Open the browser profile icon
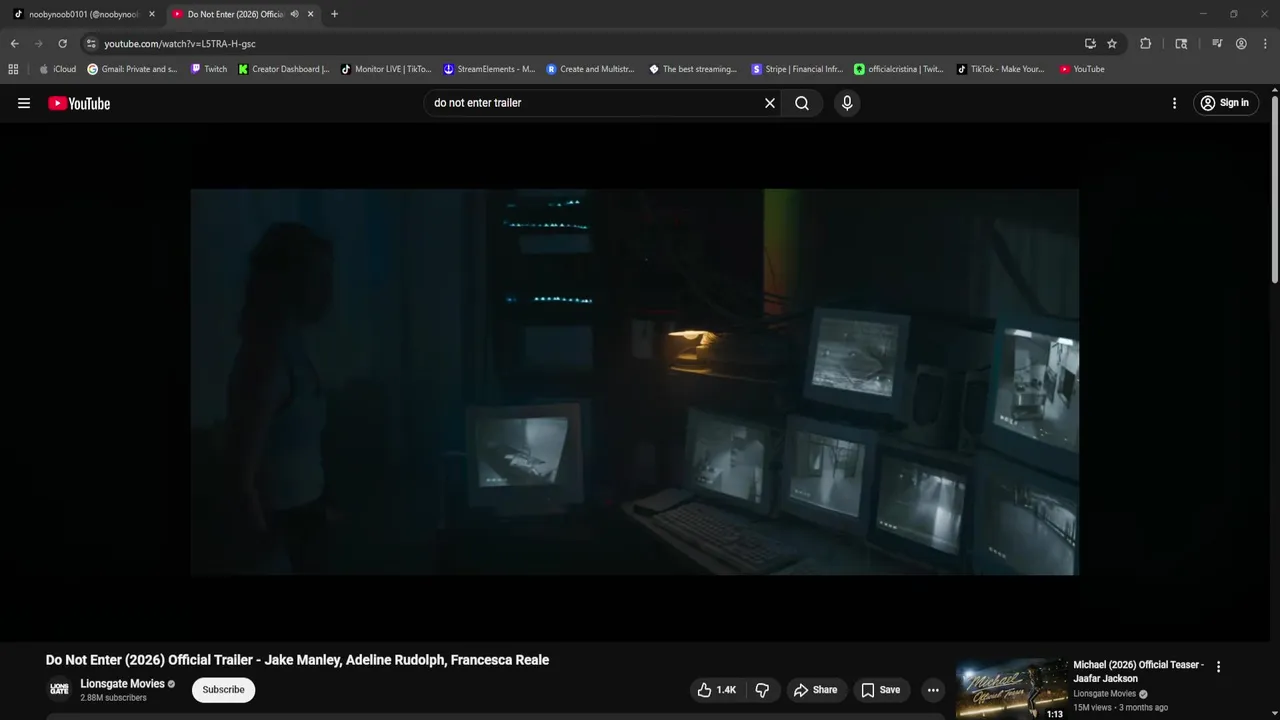Screen dimensions: 1280x720 1241,44
